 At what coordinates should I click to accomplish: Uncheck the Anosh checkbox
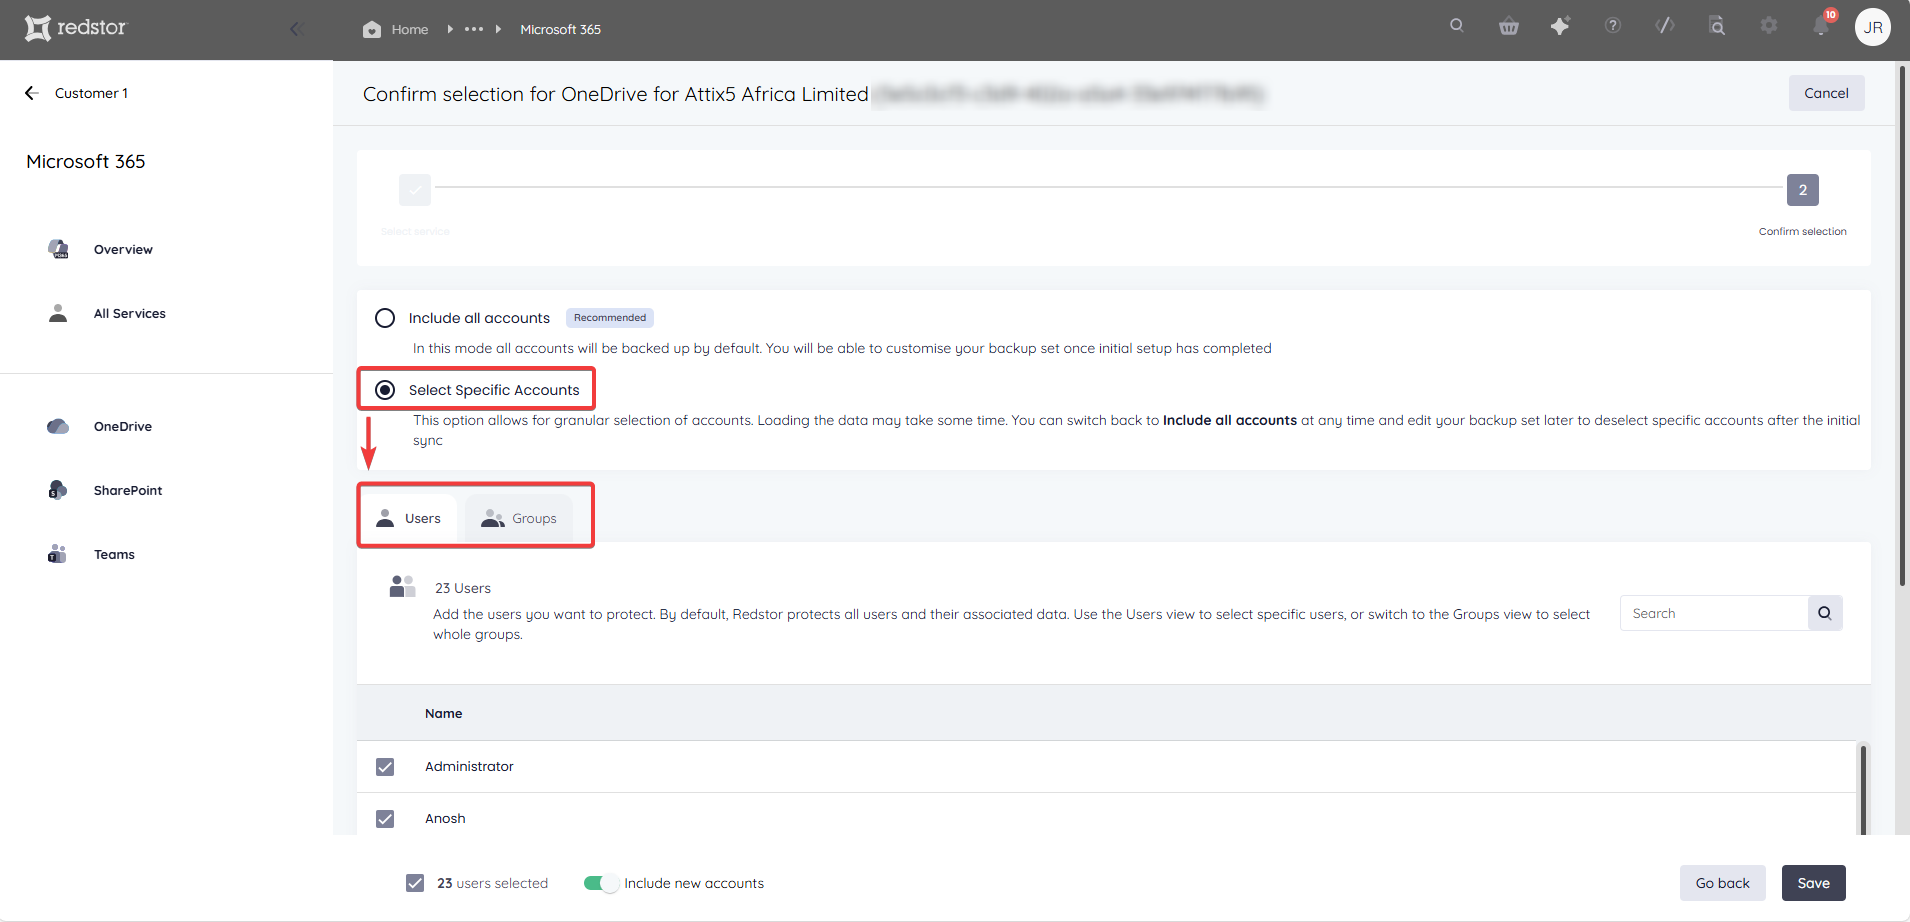tap(385, 819)
